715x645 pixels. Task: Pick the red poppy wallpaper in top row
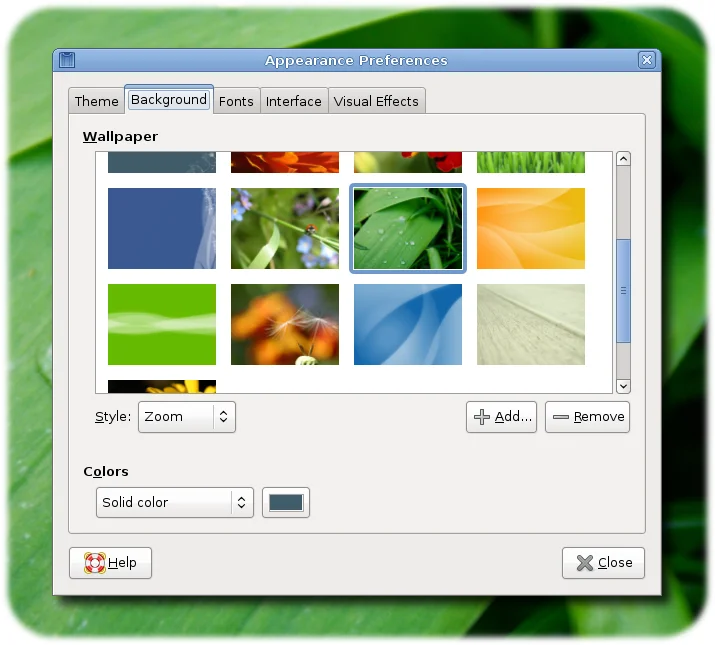click(x=408, y=162)
